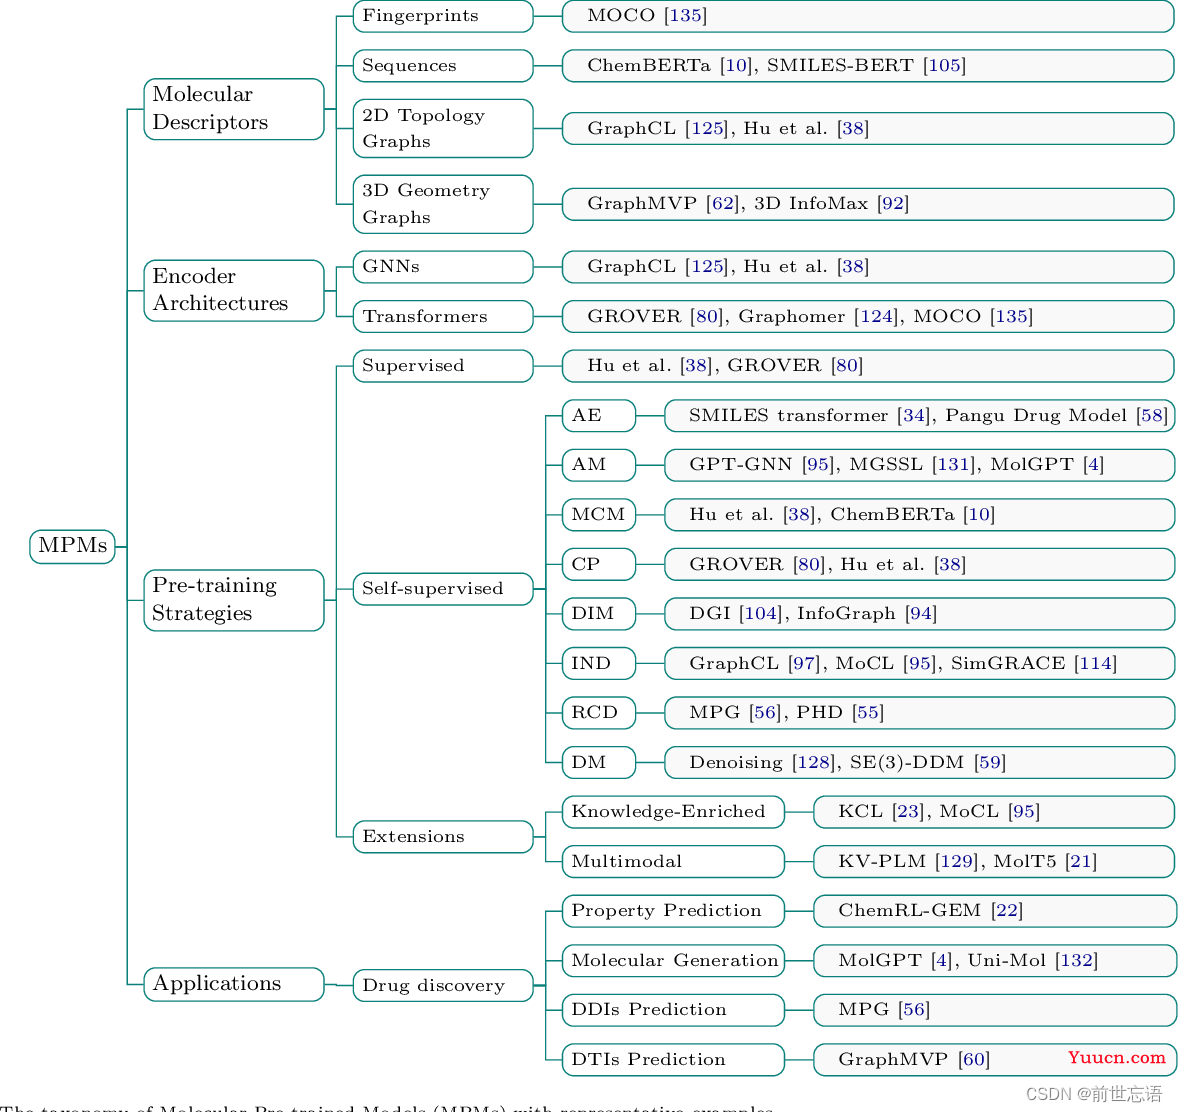Select the Knowledge-Enriched box
The height and width of the screenshot is (1112, 1178).
click(x=673, y=811)
